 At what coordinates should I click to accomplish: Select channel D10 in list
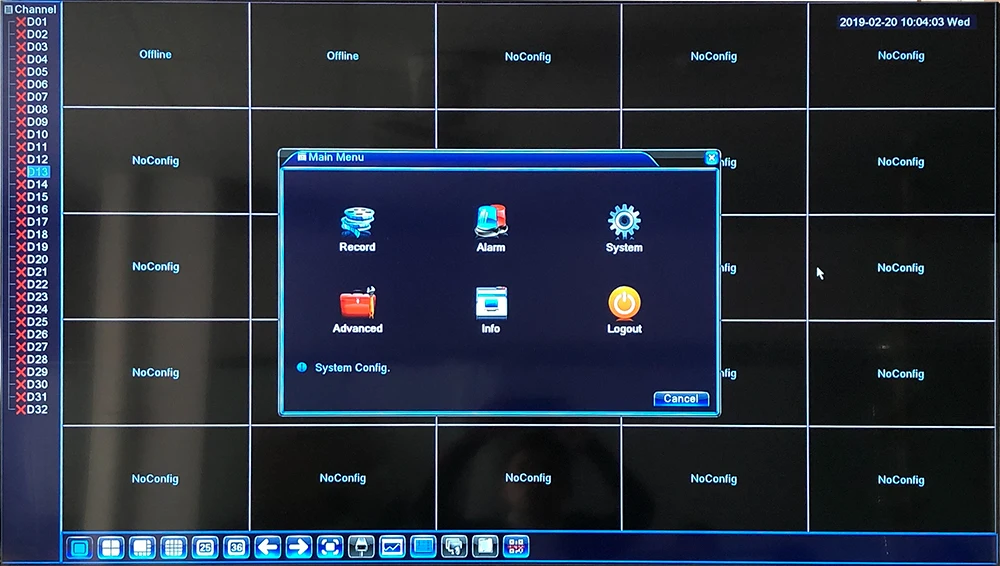(37, 134)
